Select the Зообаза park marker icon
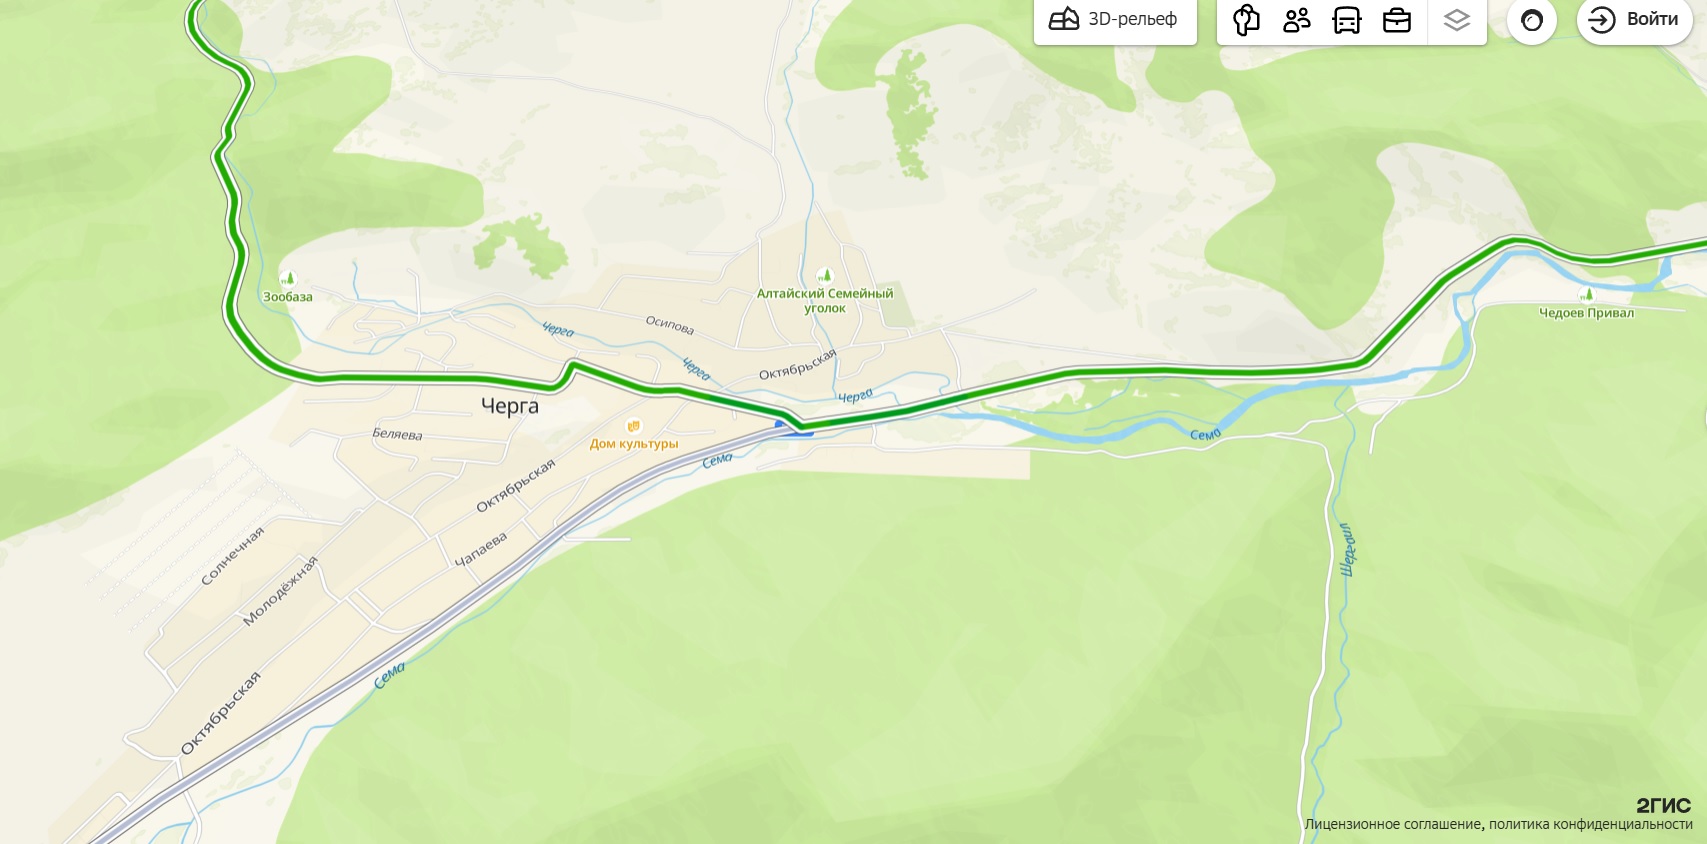This screenshot has width=1707, height=844. click(x=288, y=278)
